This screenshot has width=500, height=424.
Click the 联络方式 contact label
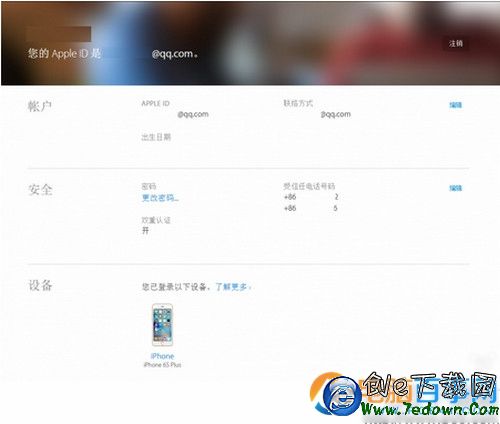tap(298, 103)
